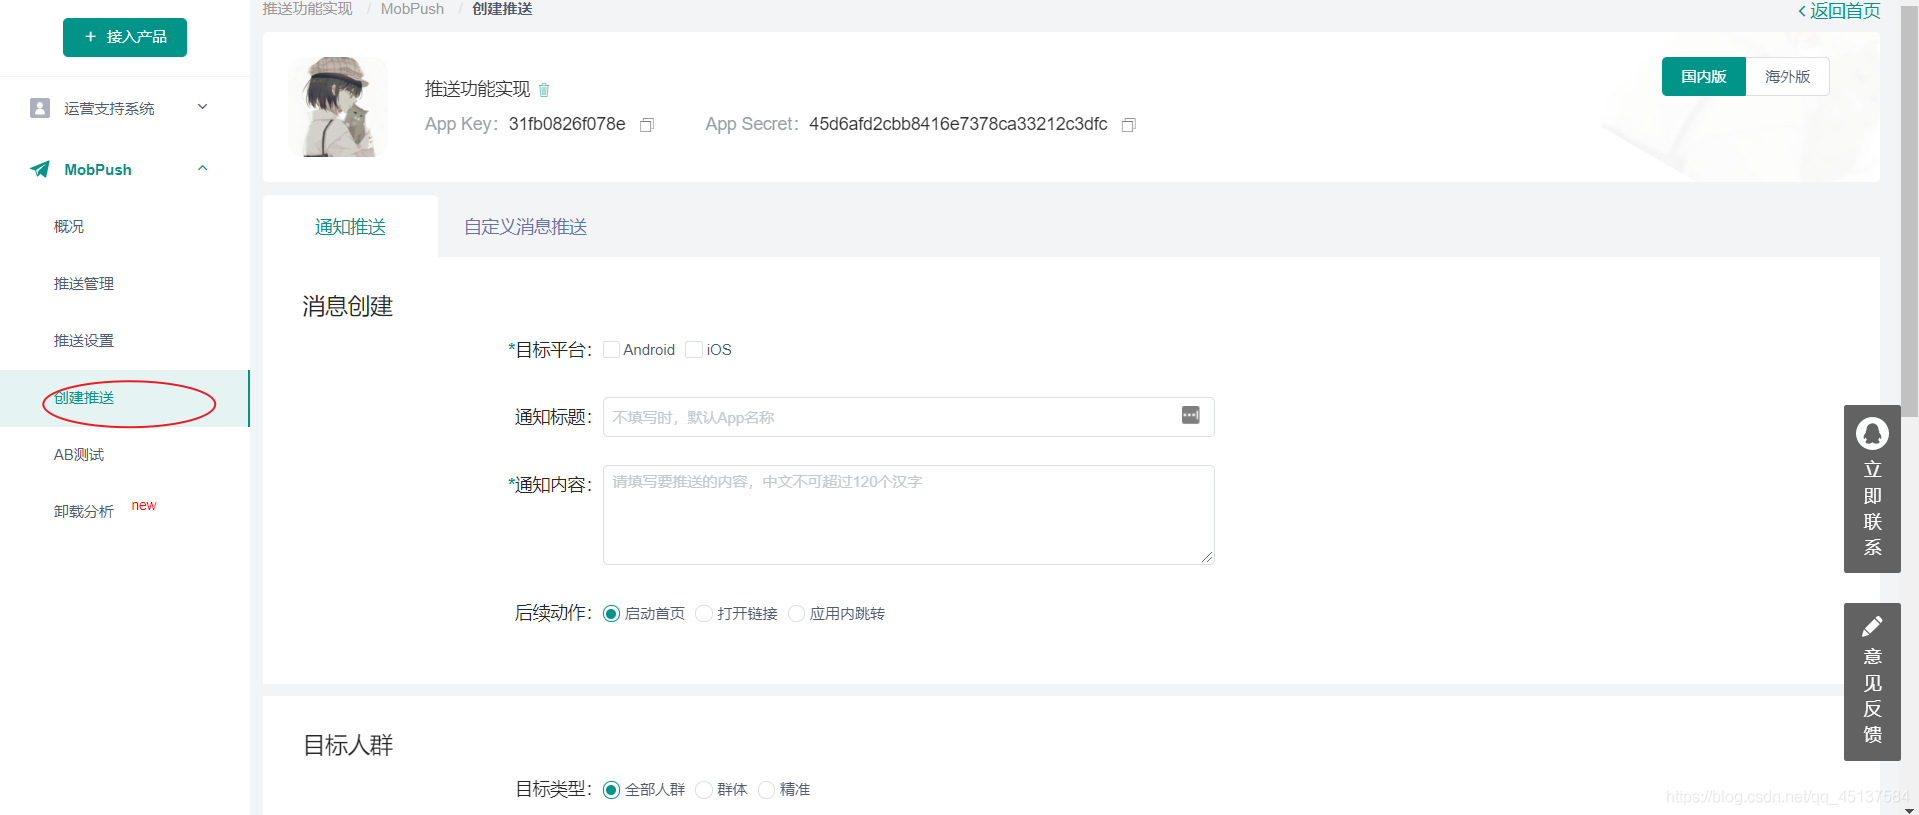Select the 全部人群 target type
This screenshot has height=815, width=1919.
(611, 790)
